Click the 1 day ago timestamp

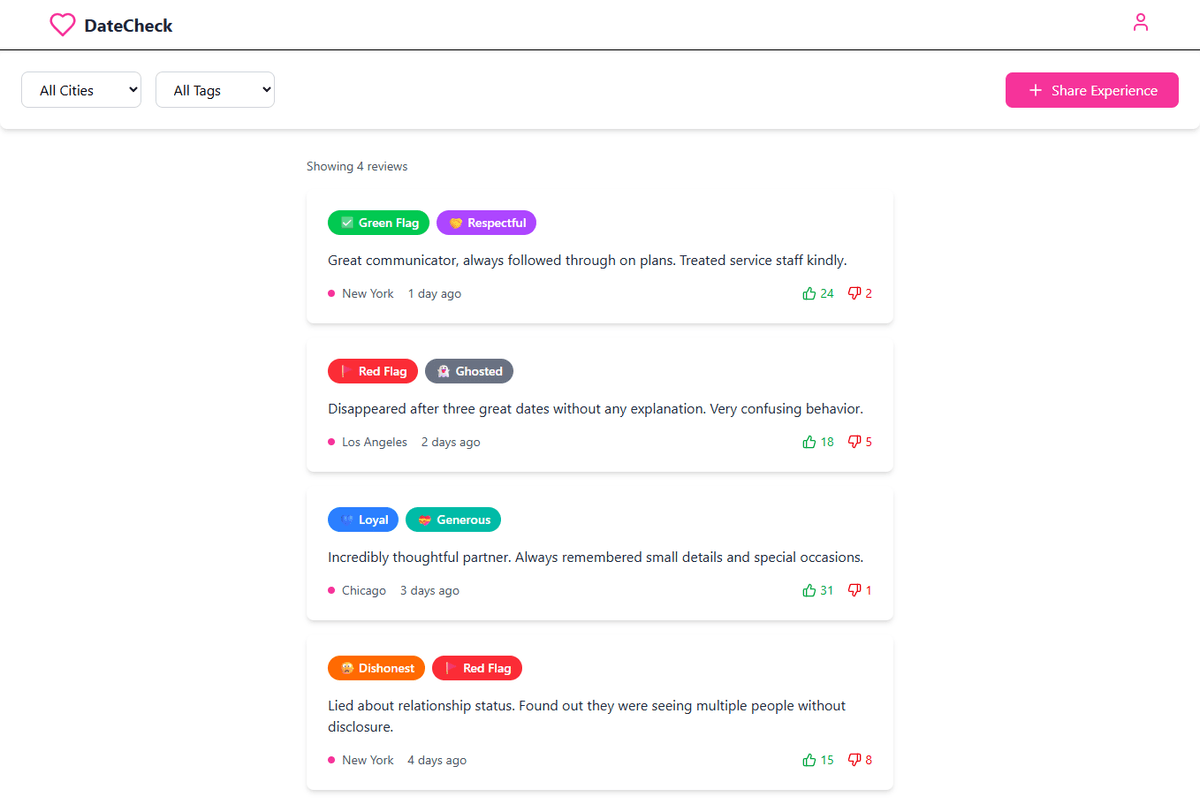coord(435,294)
